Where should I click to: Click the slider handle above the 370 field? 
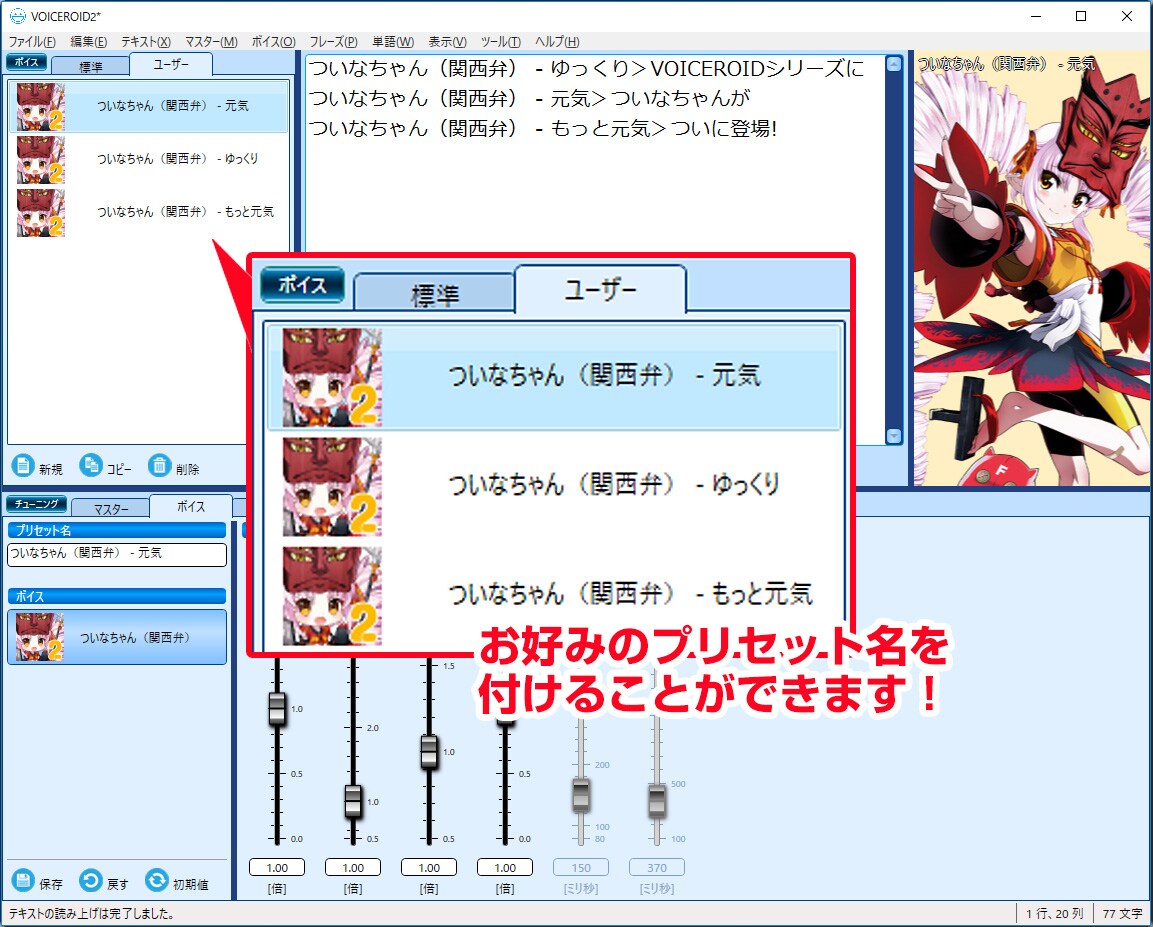[657, 801]
